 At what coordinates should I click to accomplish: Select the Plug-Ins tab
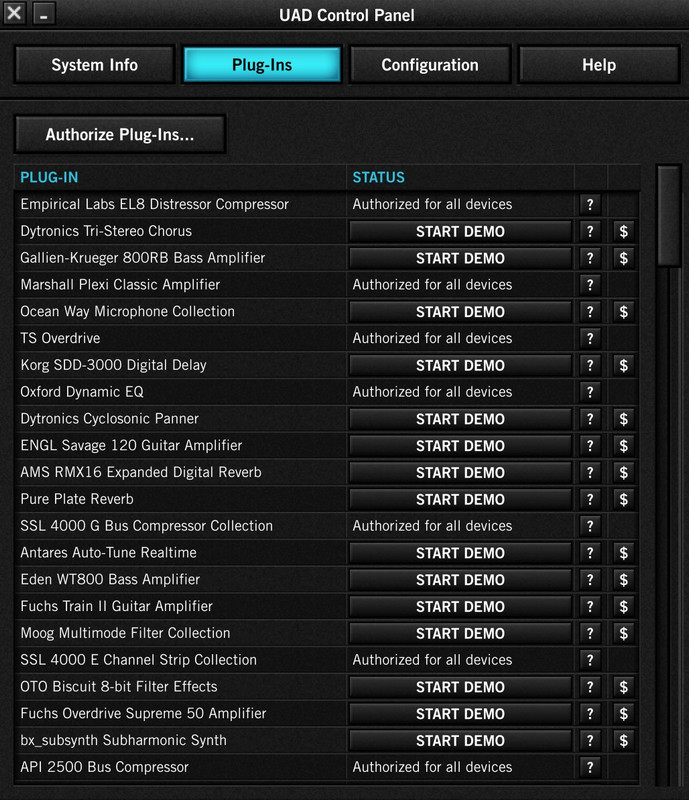[x=262, y=65]
